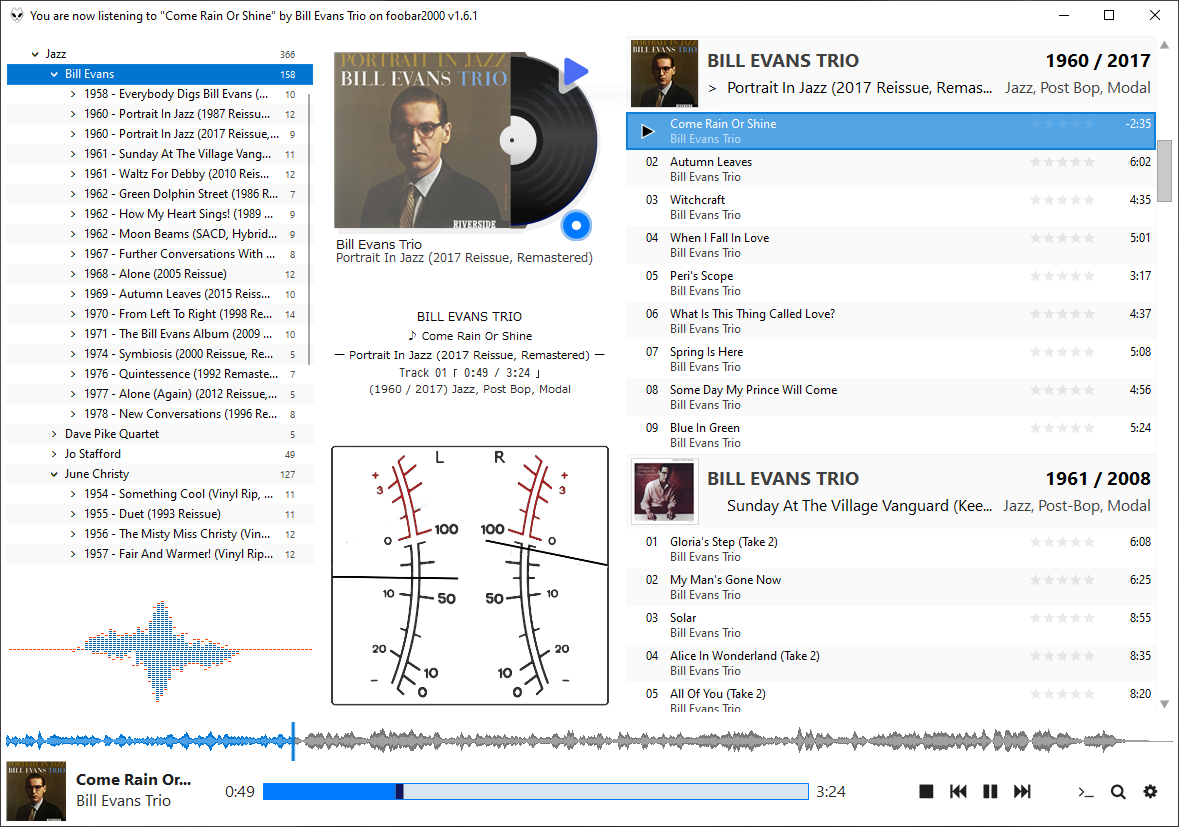Expand the Dave Pike Quartet node
Screen dimensions: 1179x827
[x=54, y=434]
